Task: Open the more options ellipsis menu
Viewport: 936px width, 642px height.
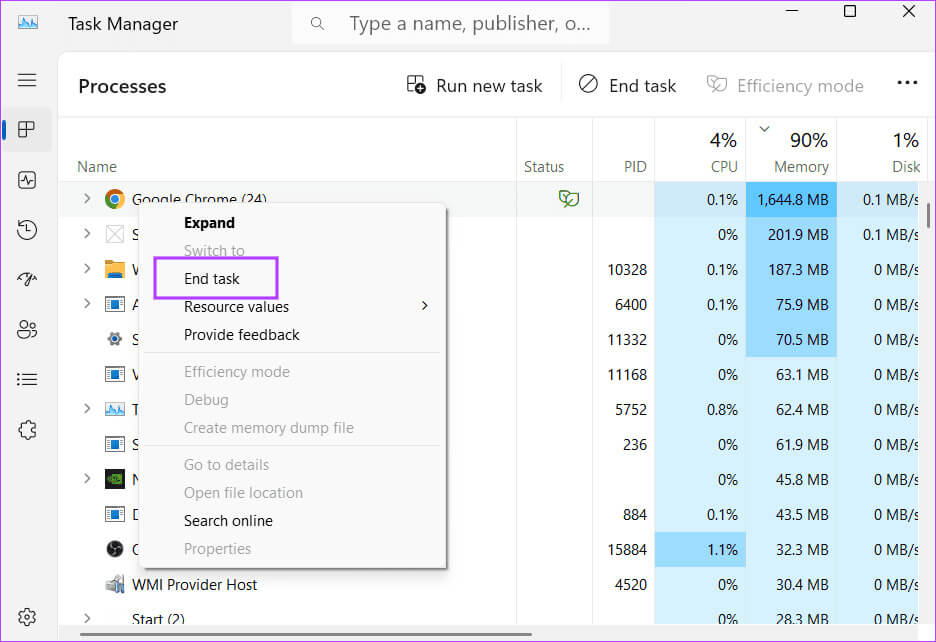Action: click(907, 83)
